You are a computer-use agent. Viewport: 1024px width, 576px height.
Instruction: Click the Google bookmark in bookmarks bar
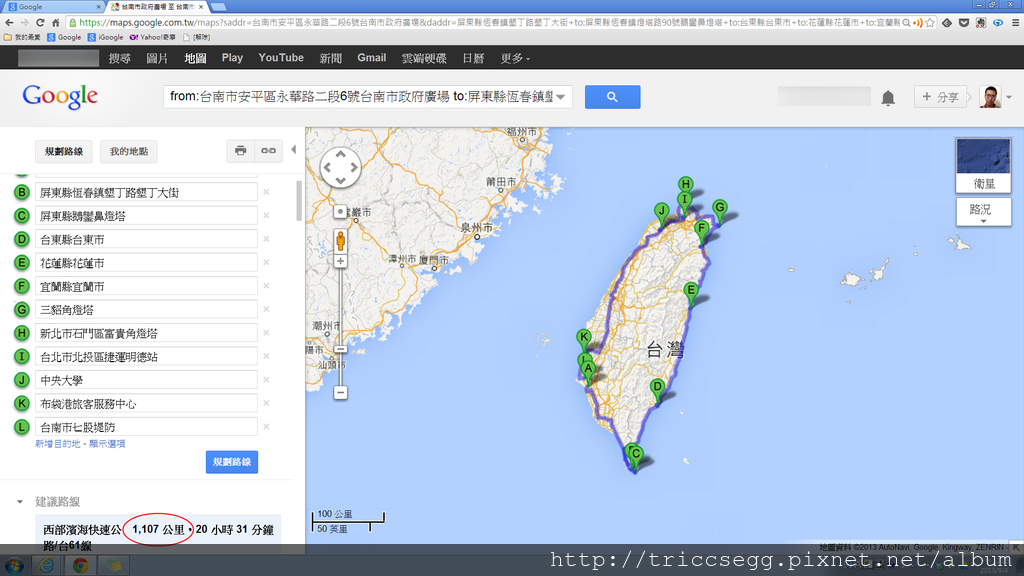click(65, 37)
